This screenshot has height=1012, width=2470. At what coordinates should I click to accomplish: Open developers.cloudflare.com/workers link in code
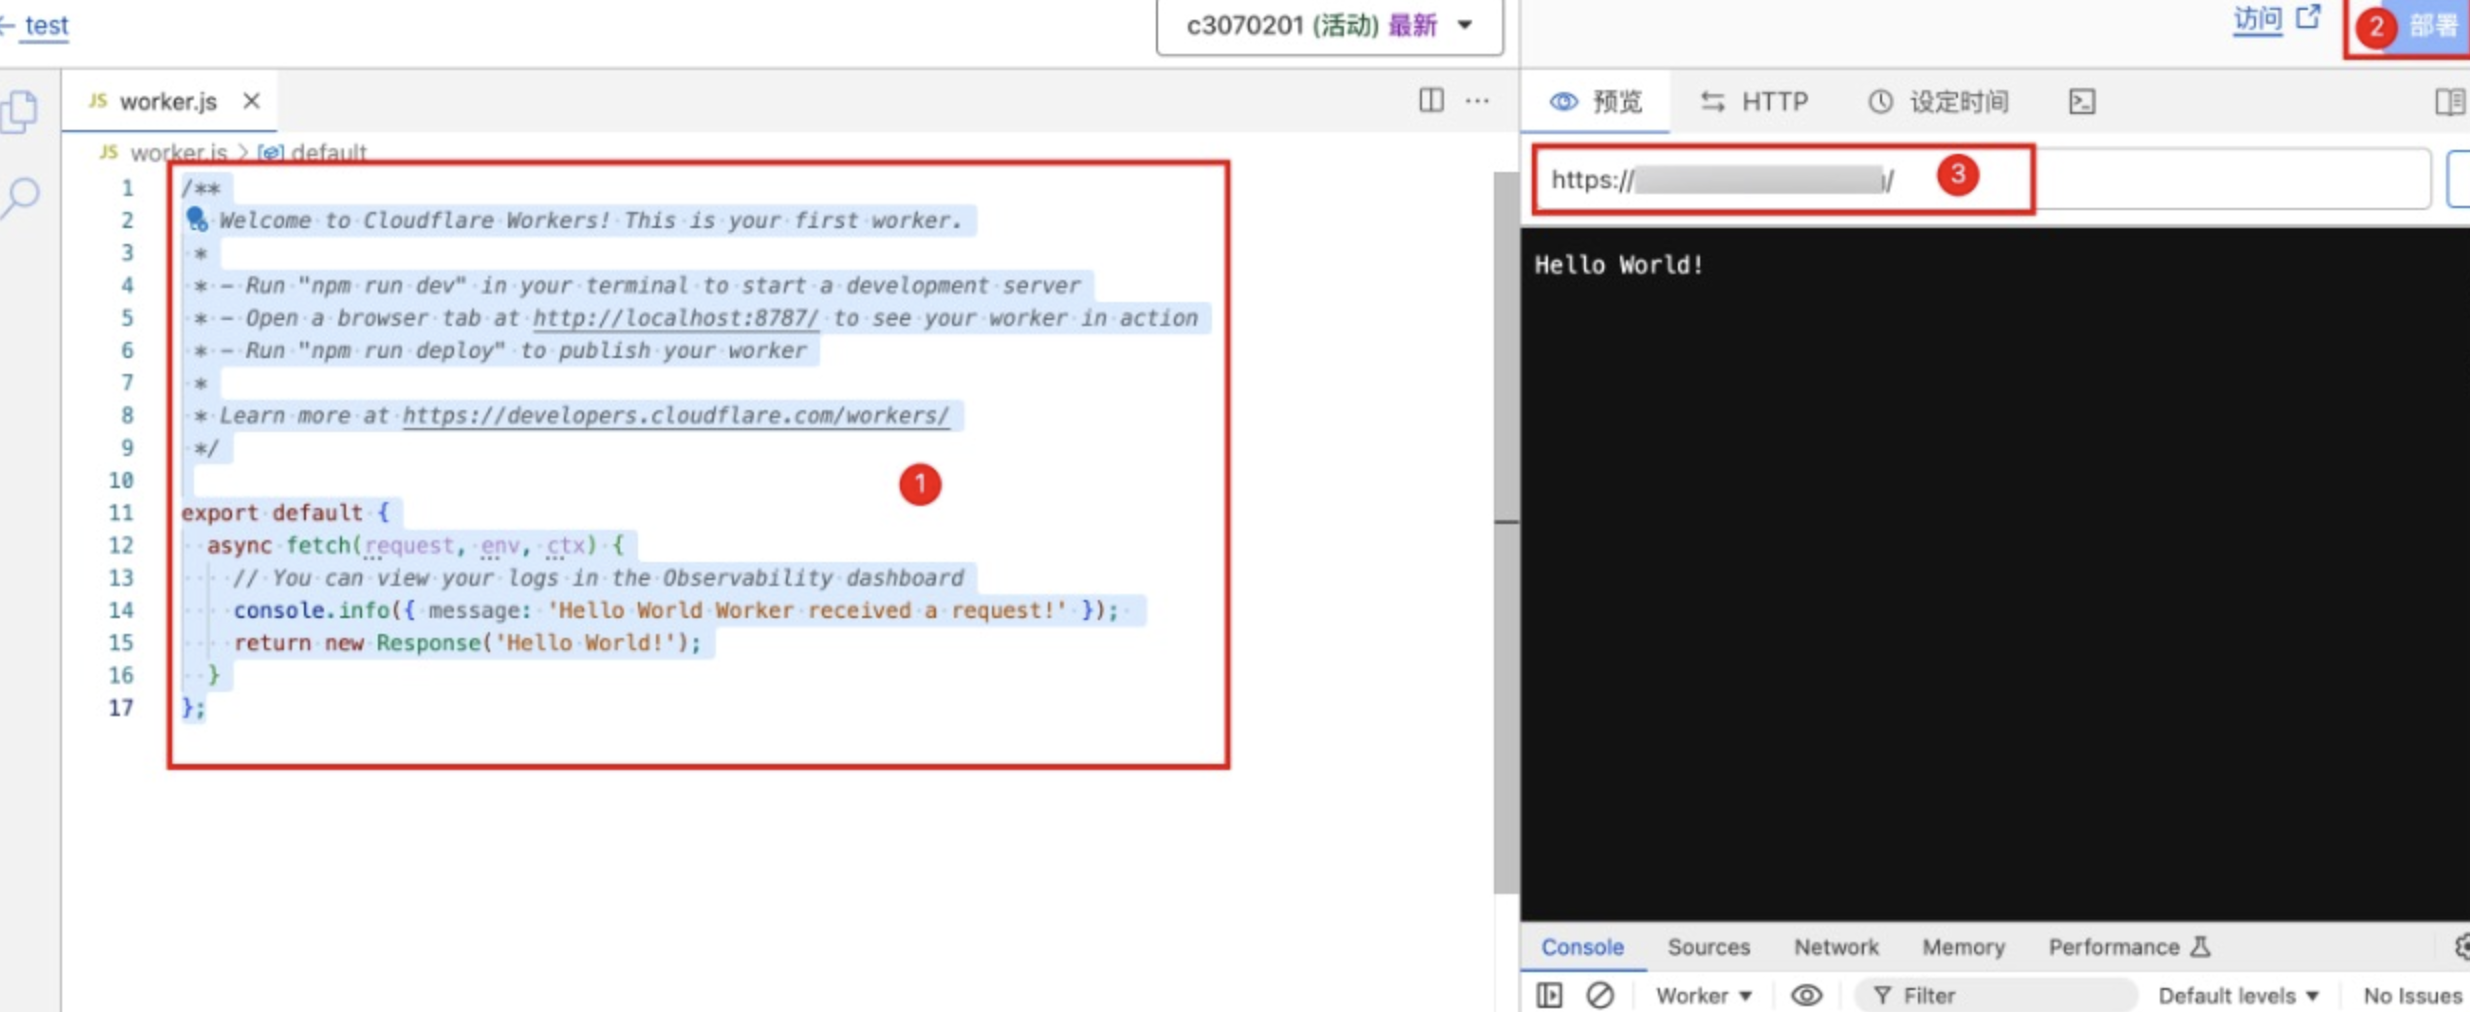click(675, 415)
